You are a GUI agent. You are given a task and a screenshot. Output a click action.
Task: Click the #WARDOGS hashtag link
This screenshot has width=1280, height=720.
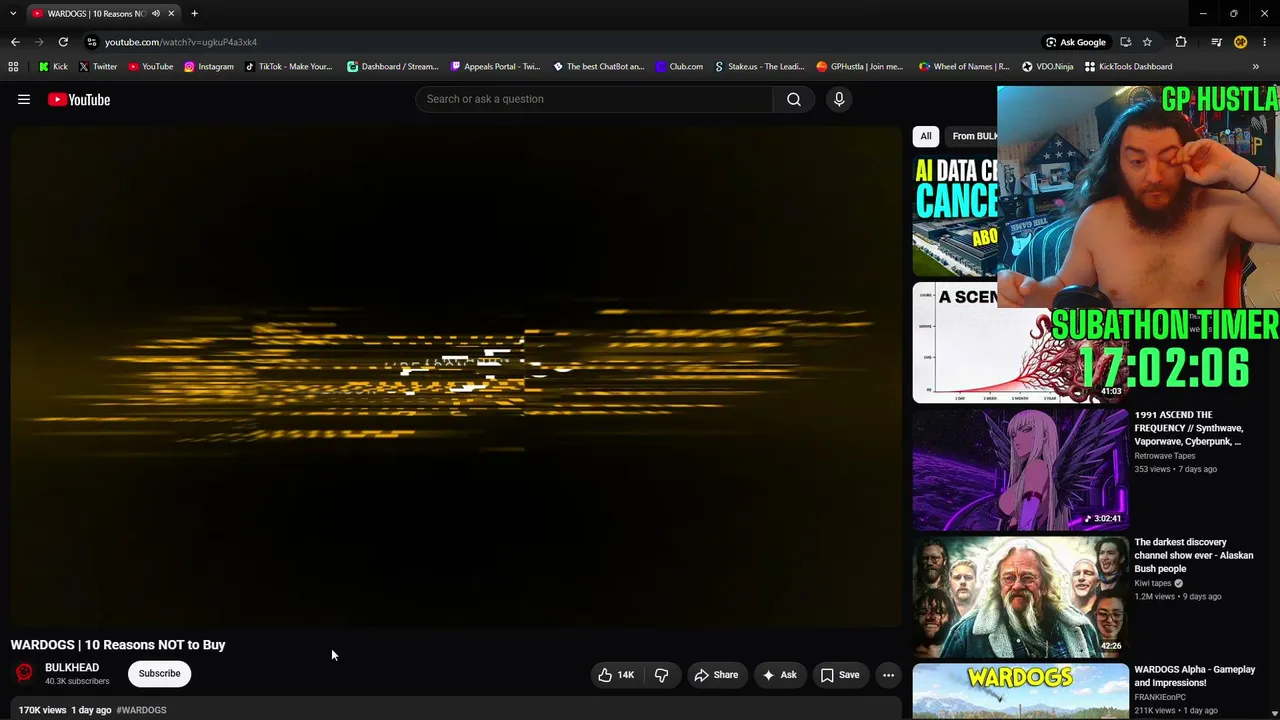(141, 710)
